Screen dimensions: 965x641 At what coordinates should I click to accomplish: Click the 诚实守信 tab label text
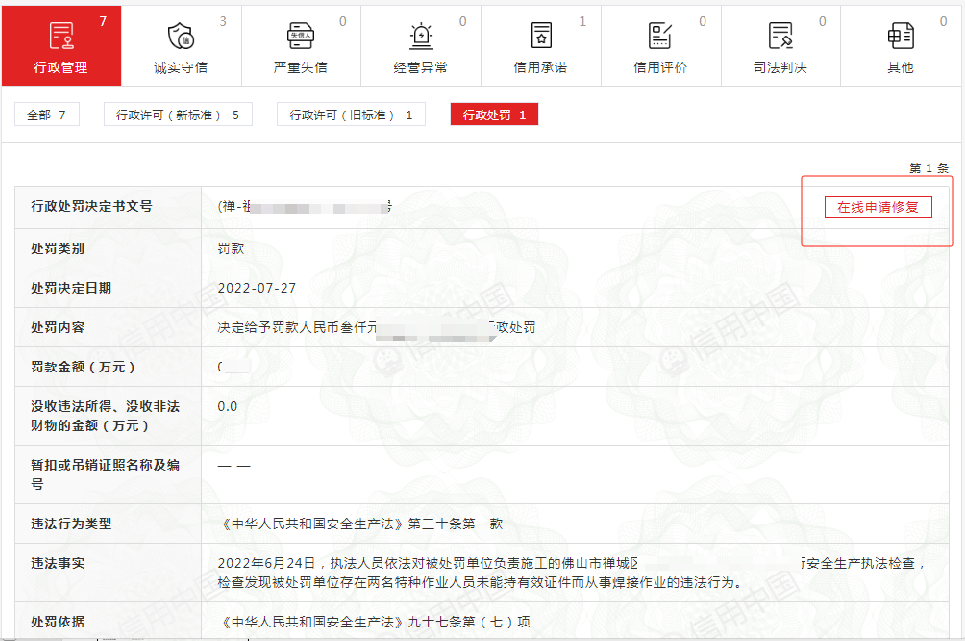click(181, 68)
